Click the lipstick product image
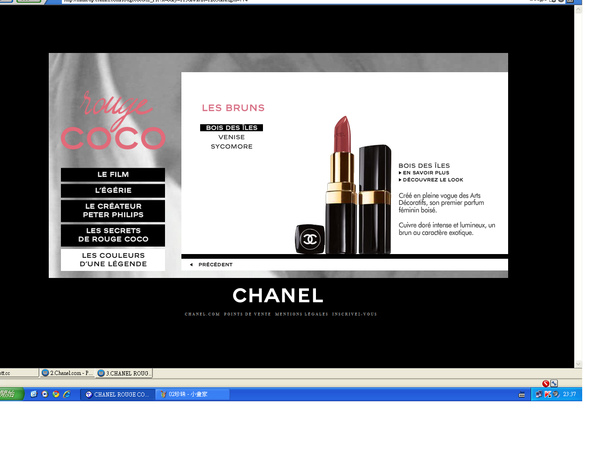The image size is (600, 450). tap(344, 186)
